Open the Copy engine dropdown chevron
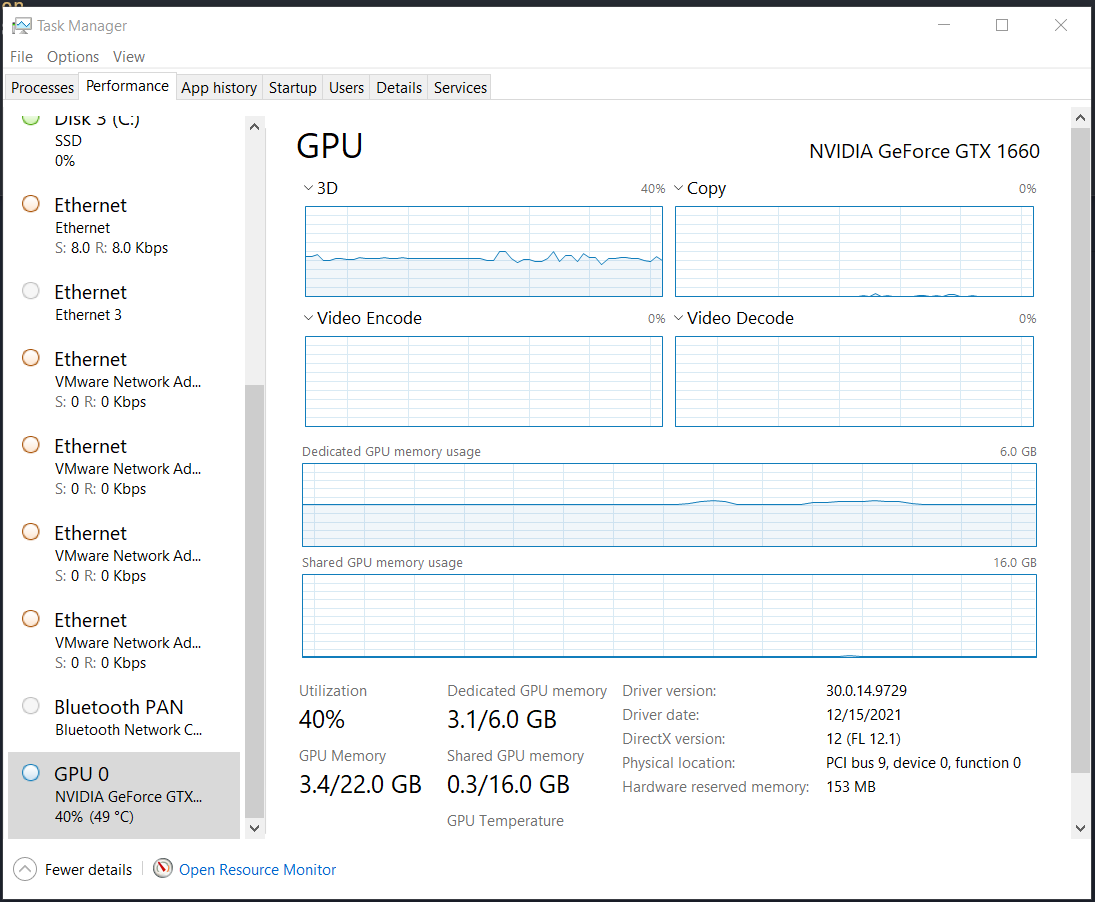The width and height of the screenshot is (1095, 902). [678, 188]
